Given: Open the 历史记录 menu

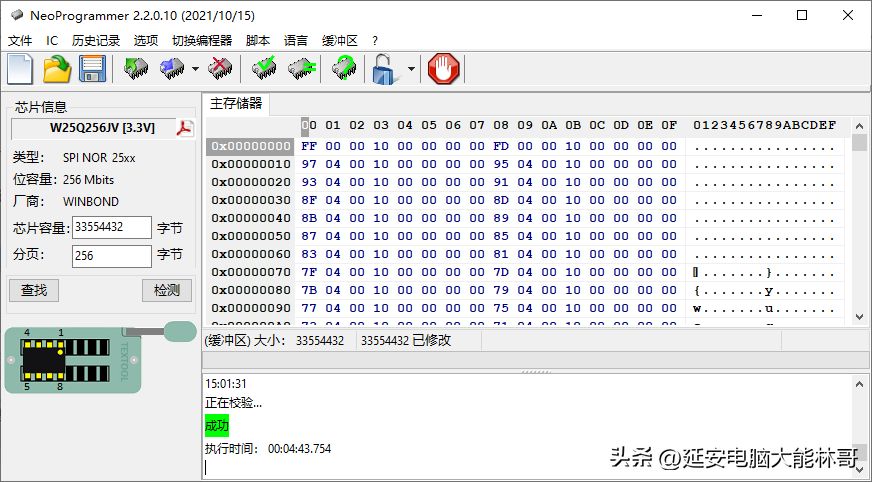Looking at the screenshot, I should click(x=96, y=41).
